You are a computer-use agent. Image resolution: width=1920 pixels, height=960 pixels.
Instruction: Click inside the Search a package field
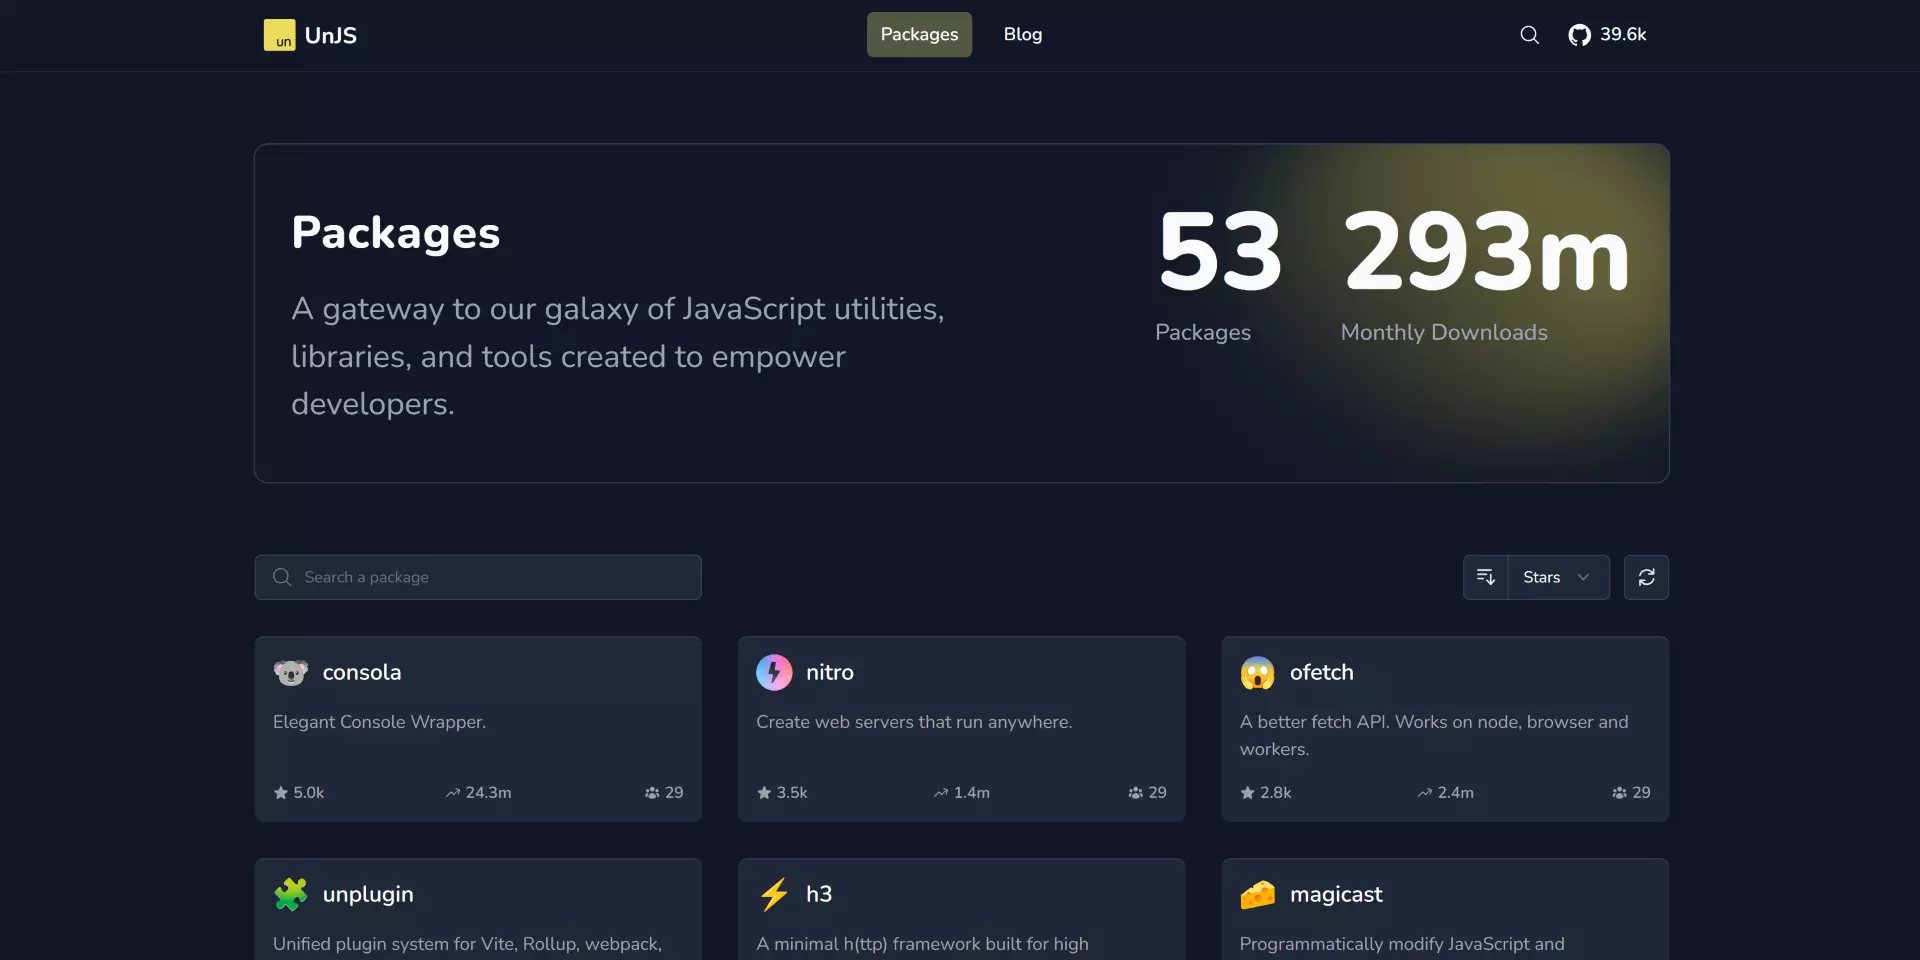pos(477,577)
